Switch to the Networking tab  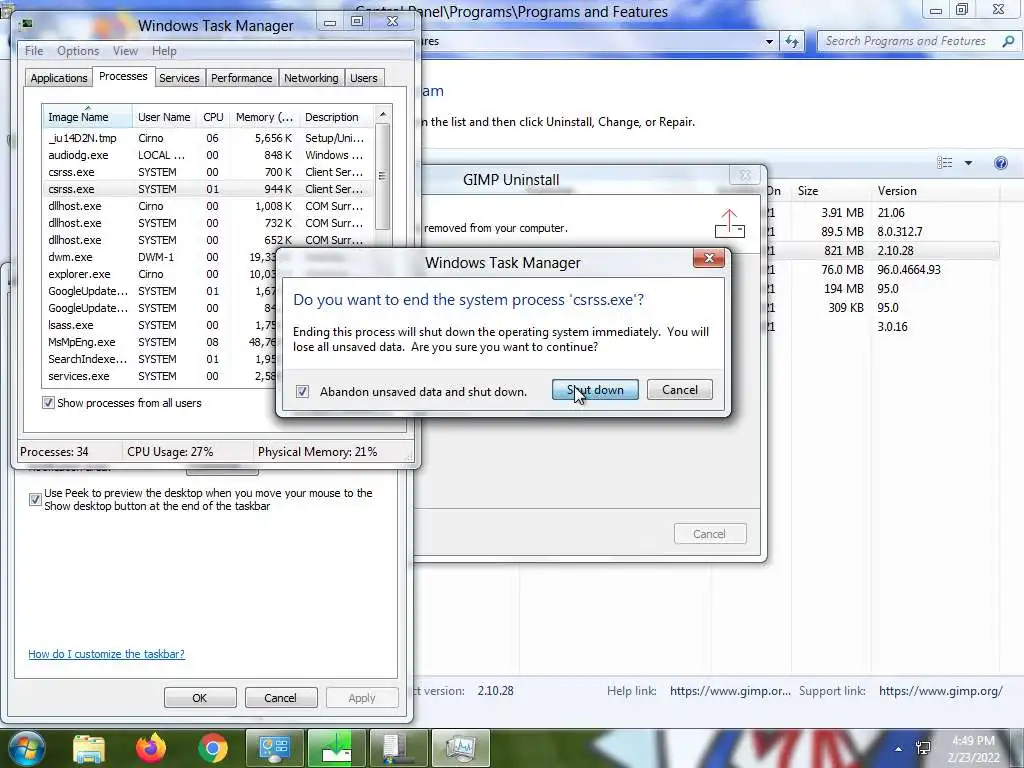click(x=311, y=78)
